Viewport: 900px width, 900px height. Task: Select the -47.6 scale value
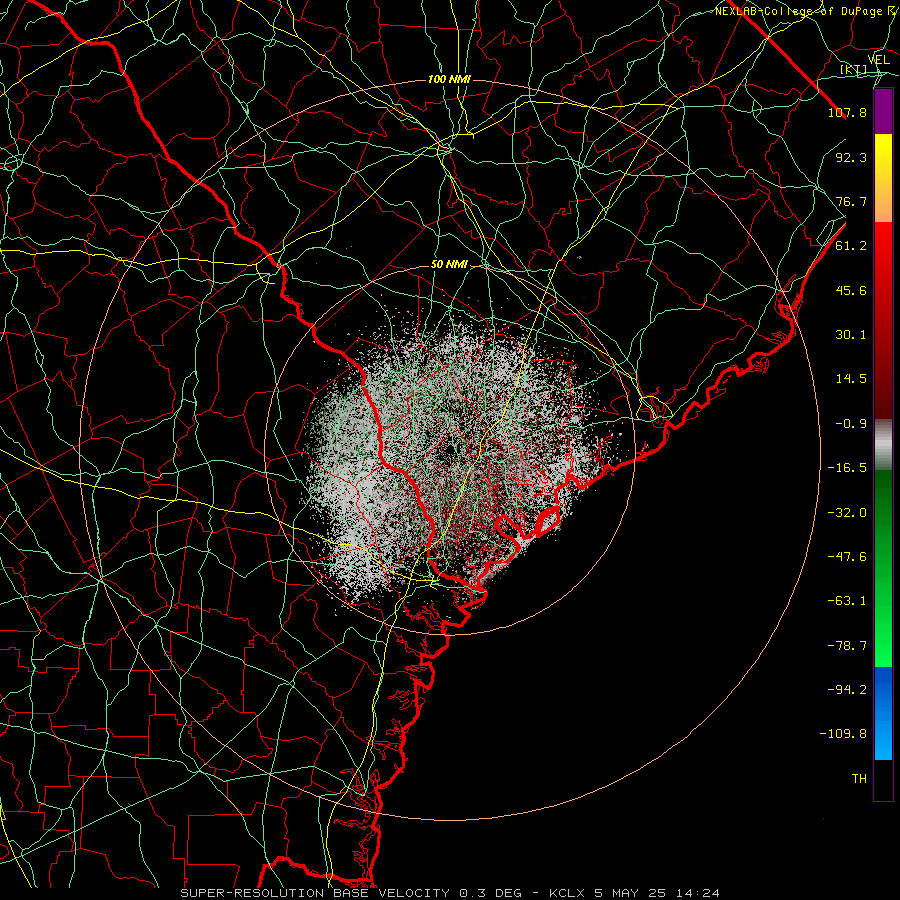pyautogui.click(x=847, y=557)
